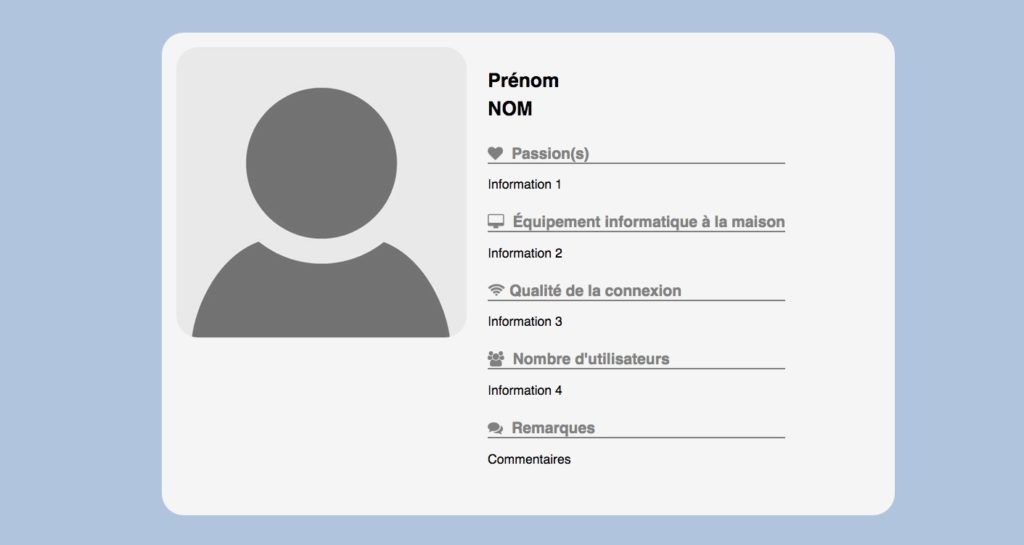Click the shoulders shape of the avatar silhouette
Screen dimensions: 1024x545
(321, 290)
